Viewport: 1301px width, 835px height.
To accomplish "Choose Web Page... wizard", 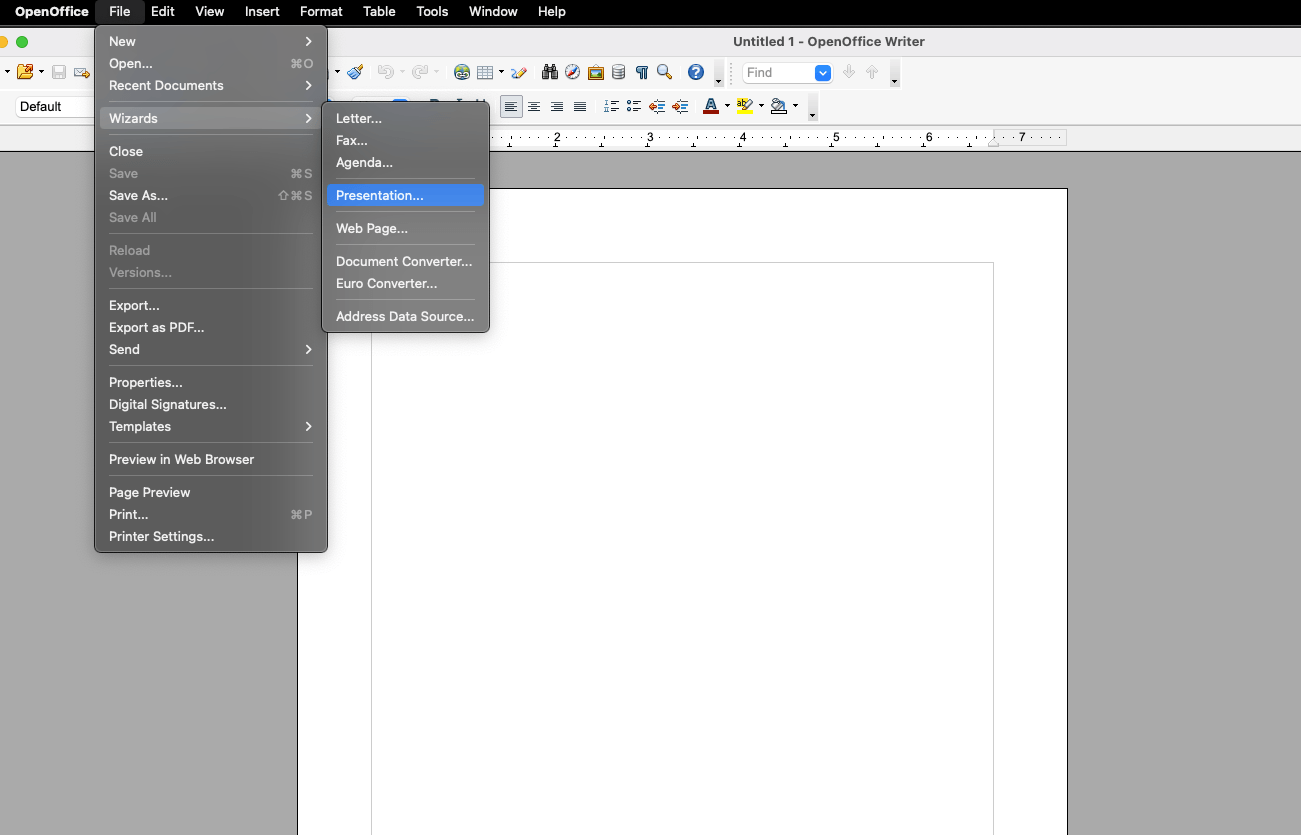I will 405,228.
